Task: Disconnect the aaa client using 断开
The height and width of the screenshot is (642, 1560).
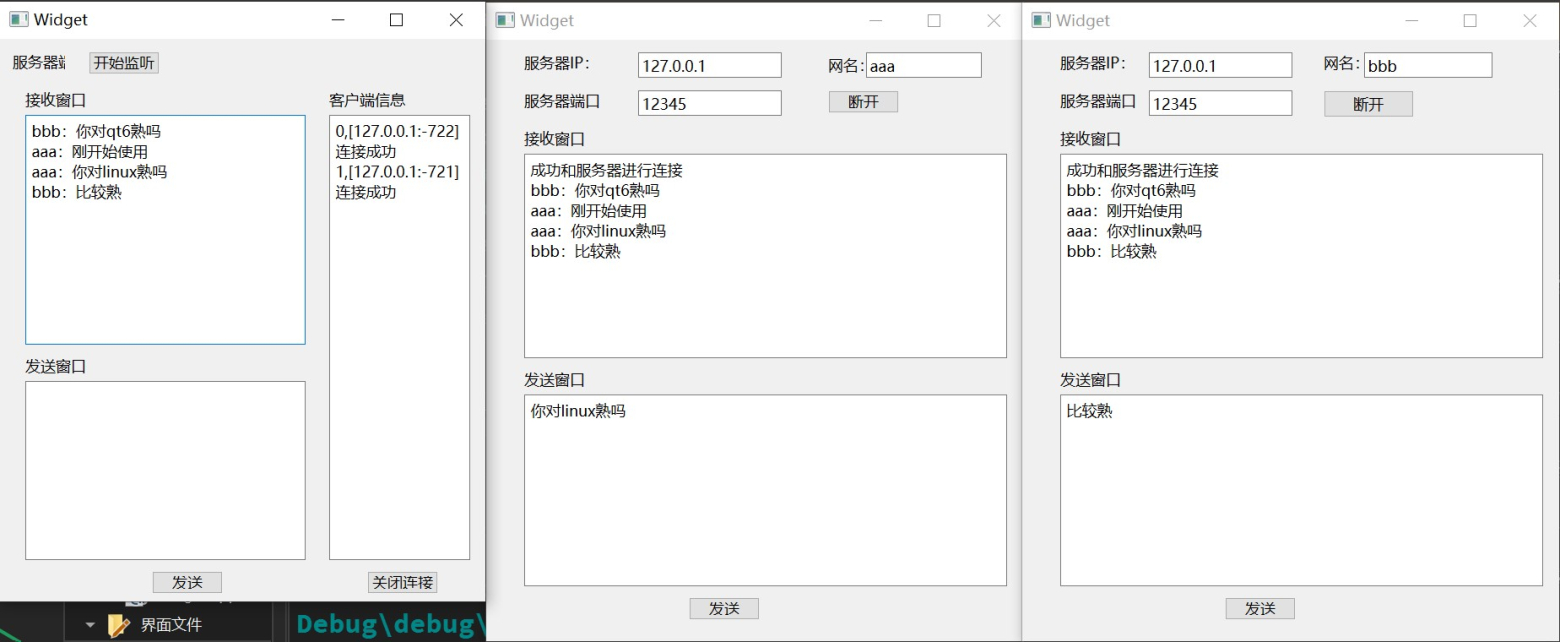Action: pyautogui.click(x=863, y=102)
